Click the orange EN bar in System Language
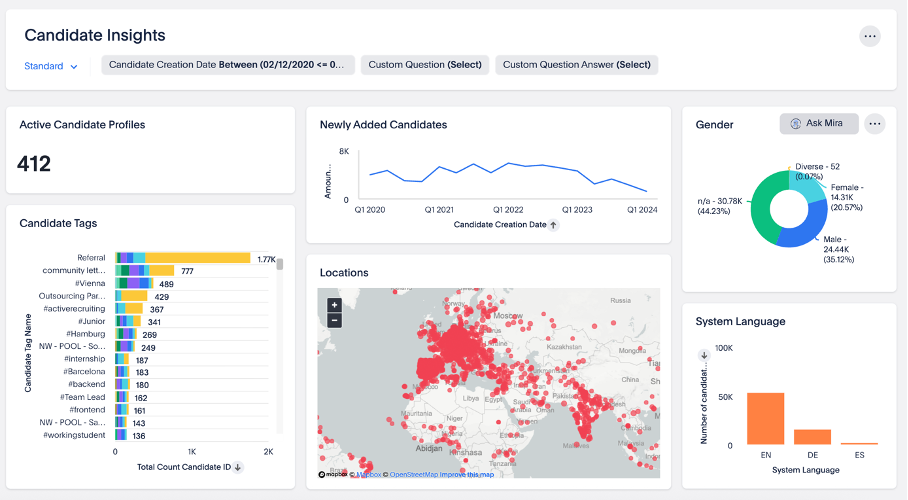This screenshot has height=500, width=908. [x=765, y=418]
